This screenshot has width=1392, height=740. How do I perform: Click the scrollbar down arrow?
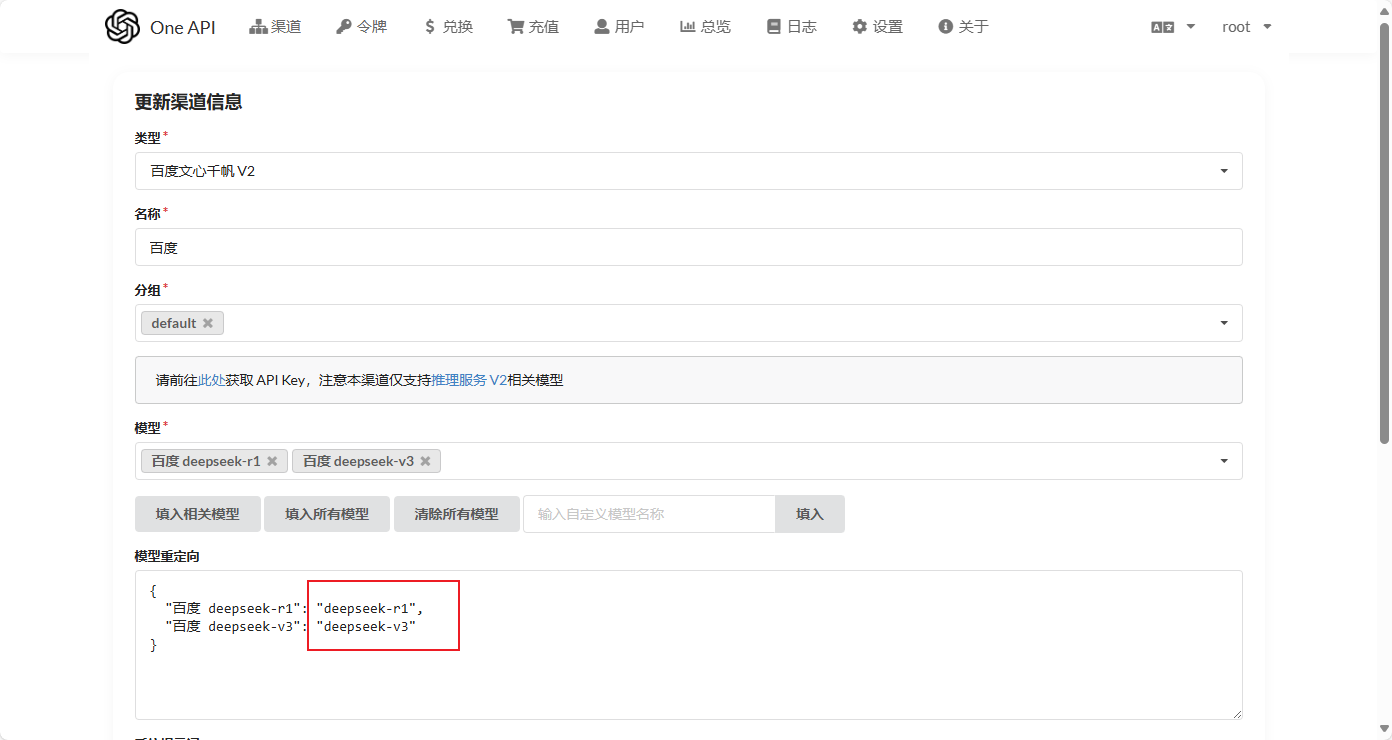pos(1385,731)
